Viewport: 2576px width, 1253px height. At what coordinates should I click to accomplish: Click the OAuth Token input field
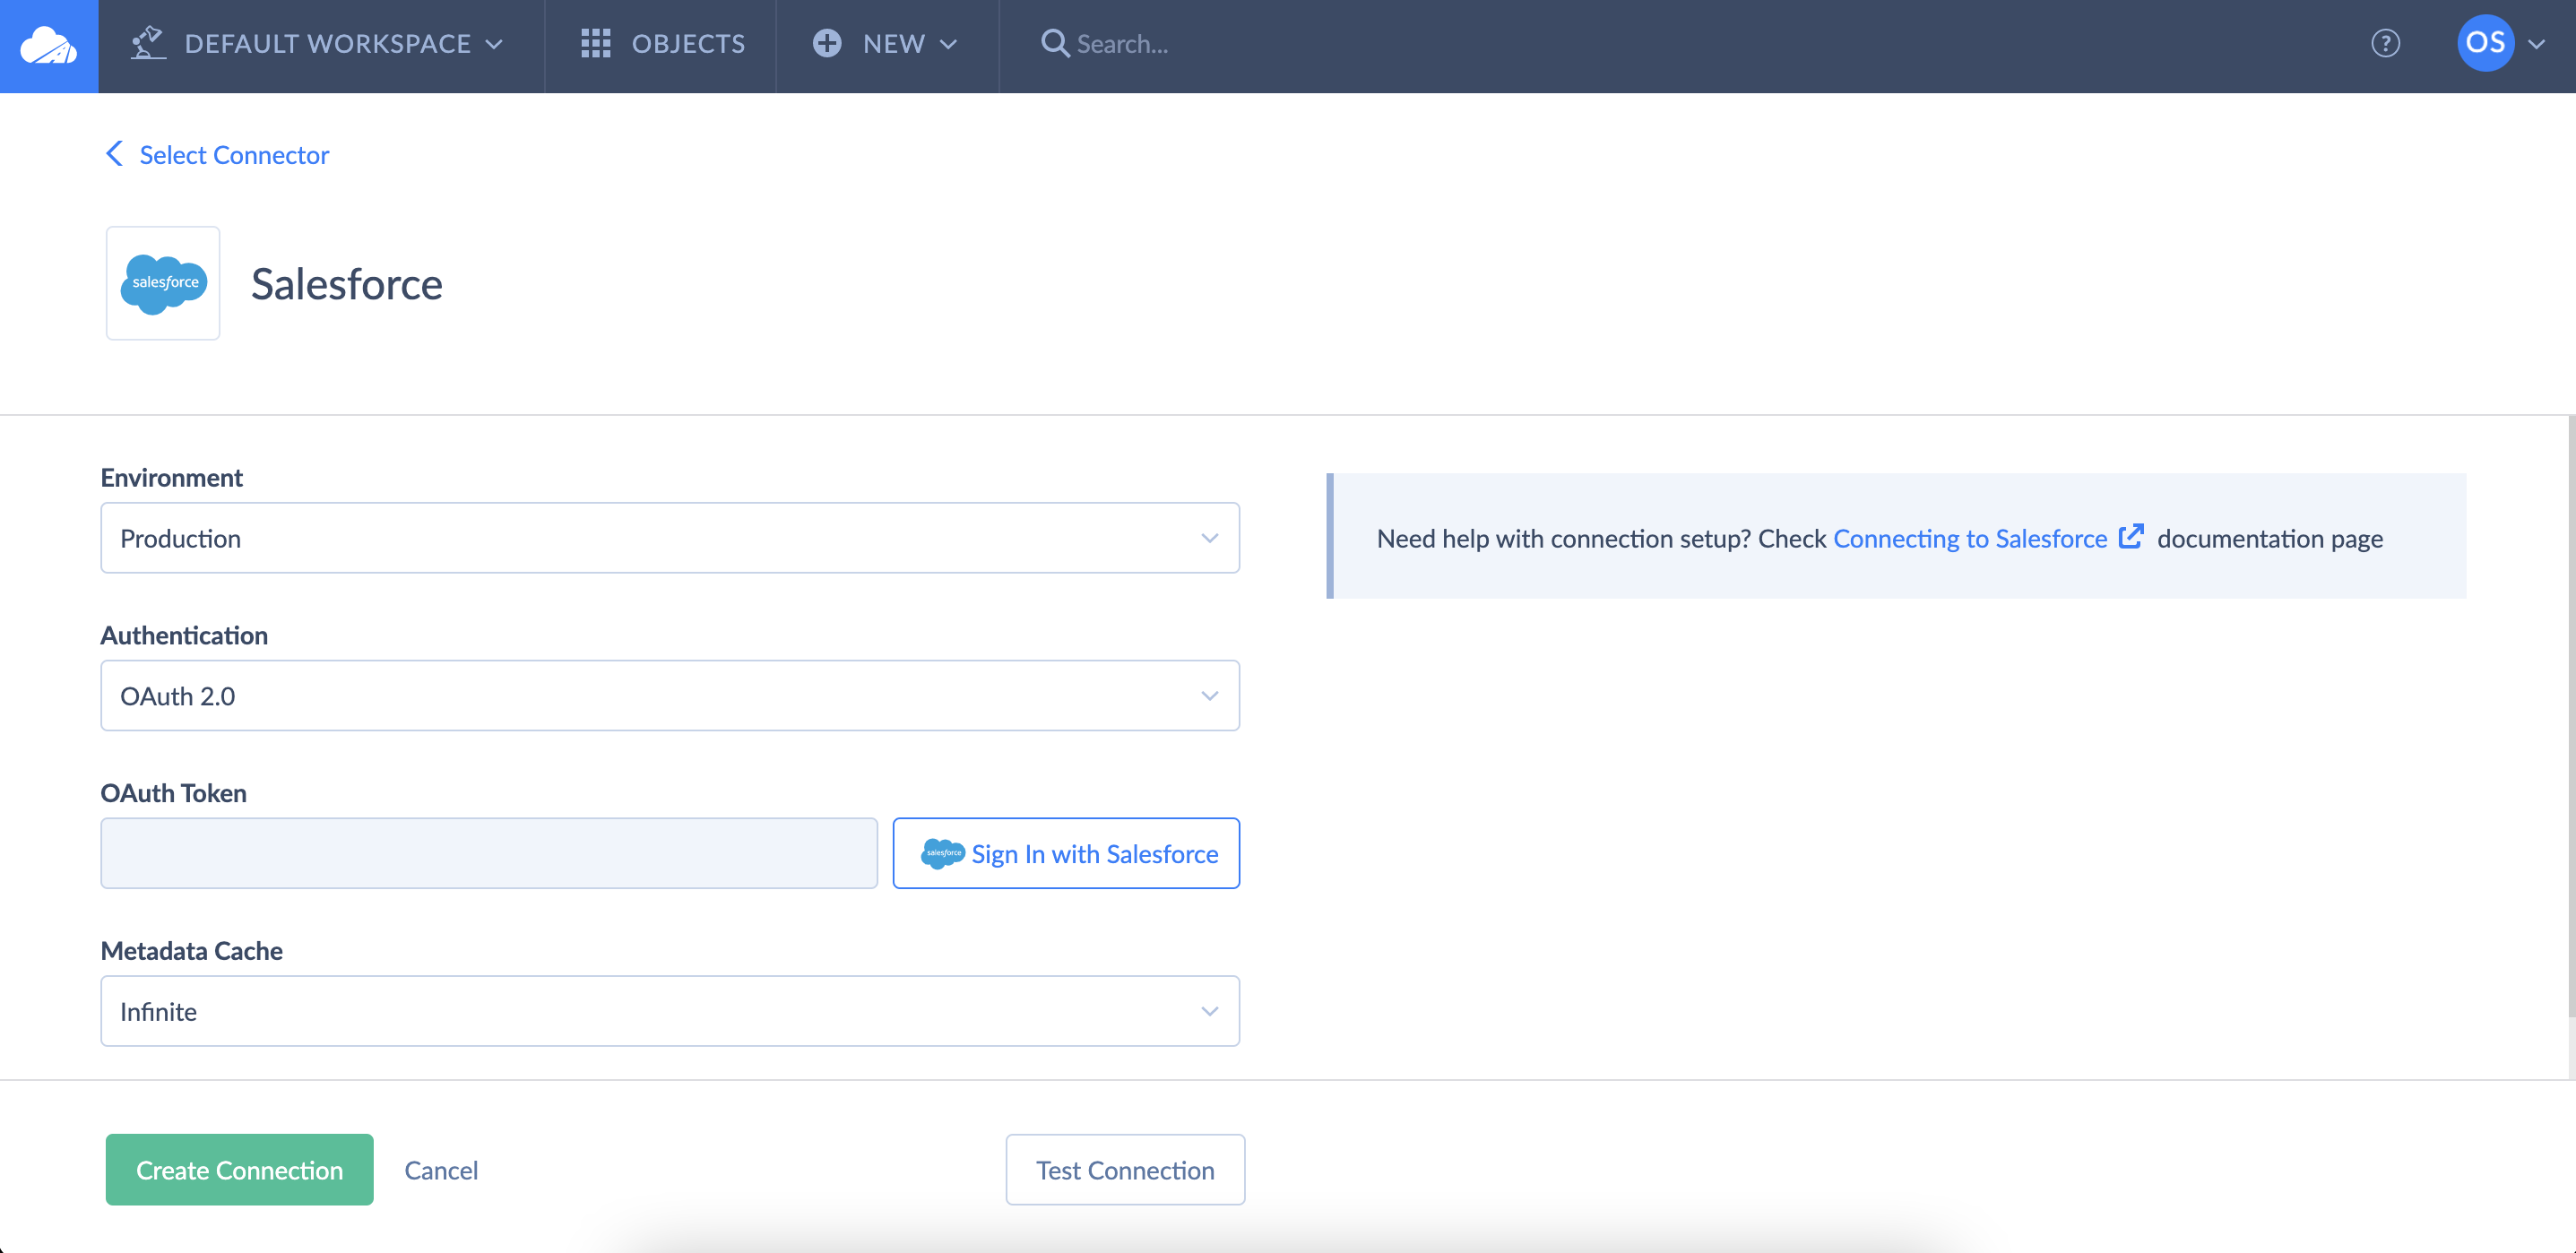488,853
